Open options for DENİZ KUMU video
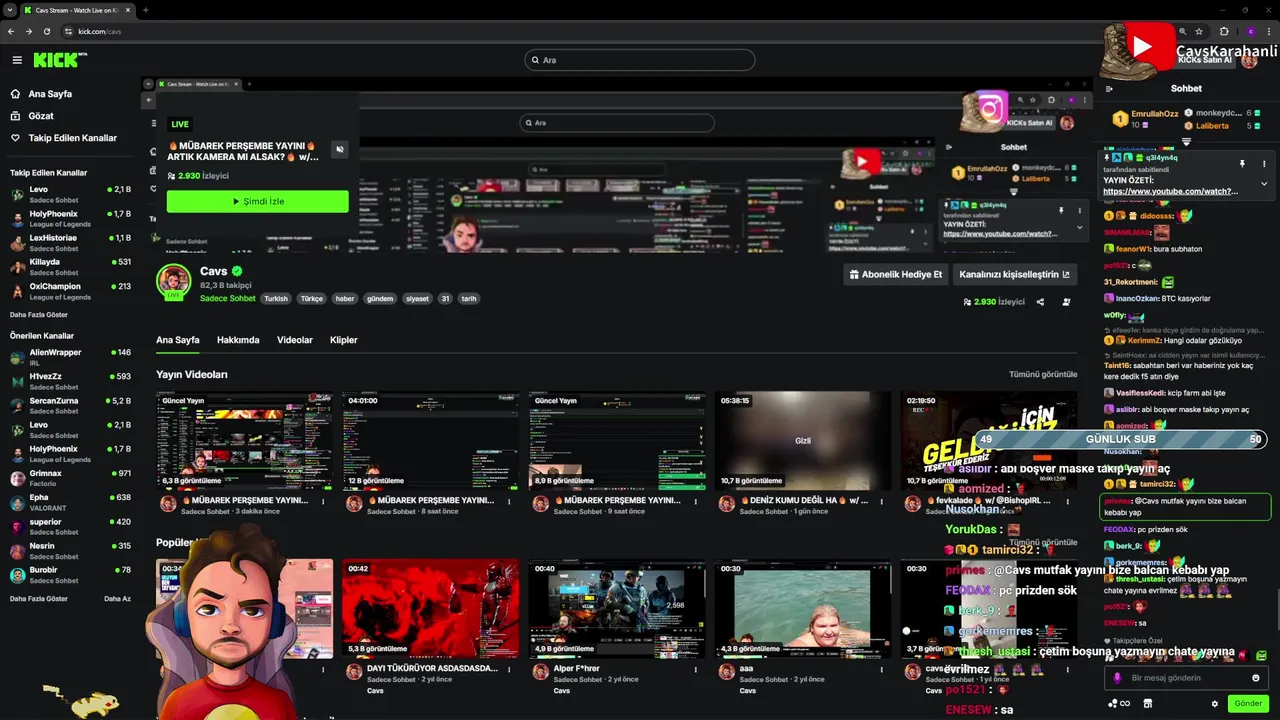 [881, 502]
